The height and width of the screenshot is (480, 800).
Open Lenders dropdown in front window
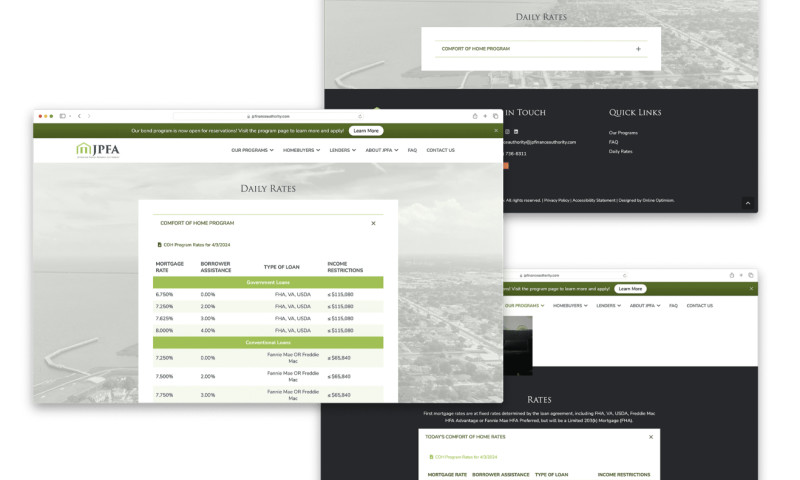click(342, 150)
